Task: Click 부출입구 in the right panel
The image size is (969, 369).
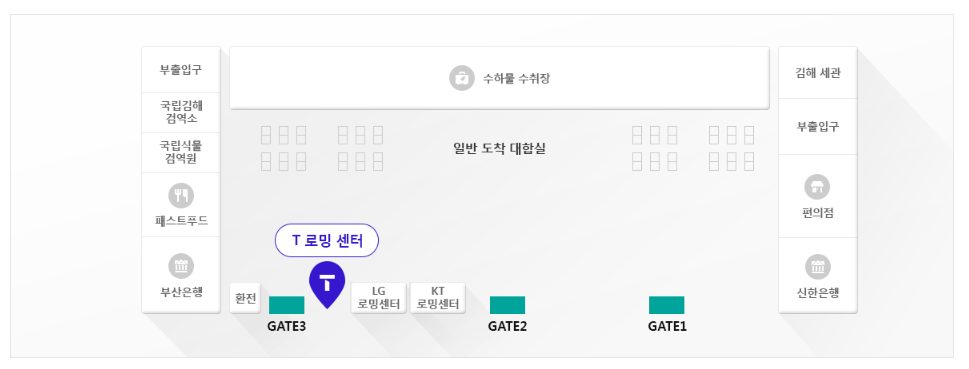Action: coord(817,127)
